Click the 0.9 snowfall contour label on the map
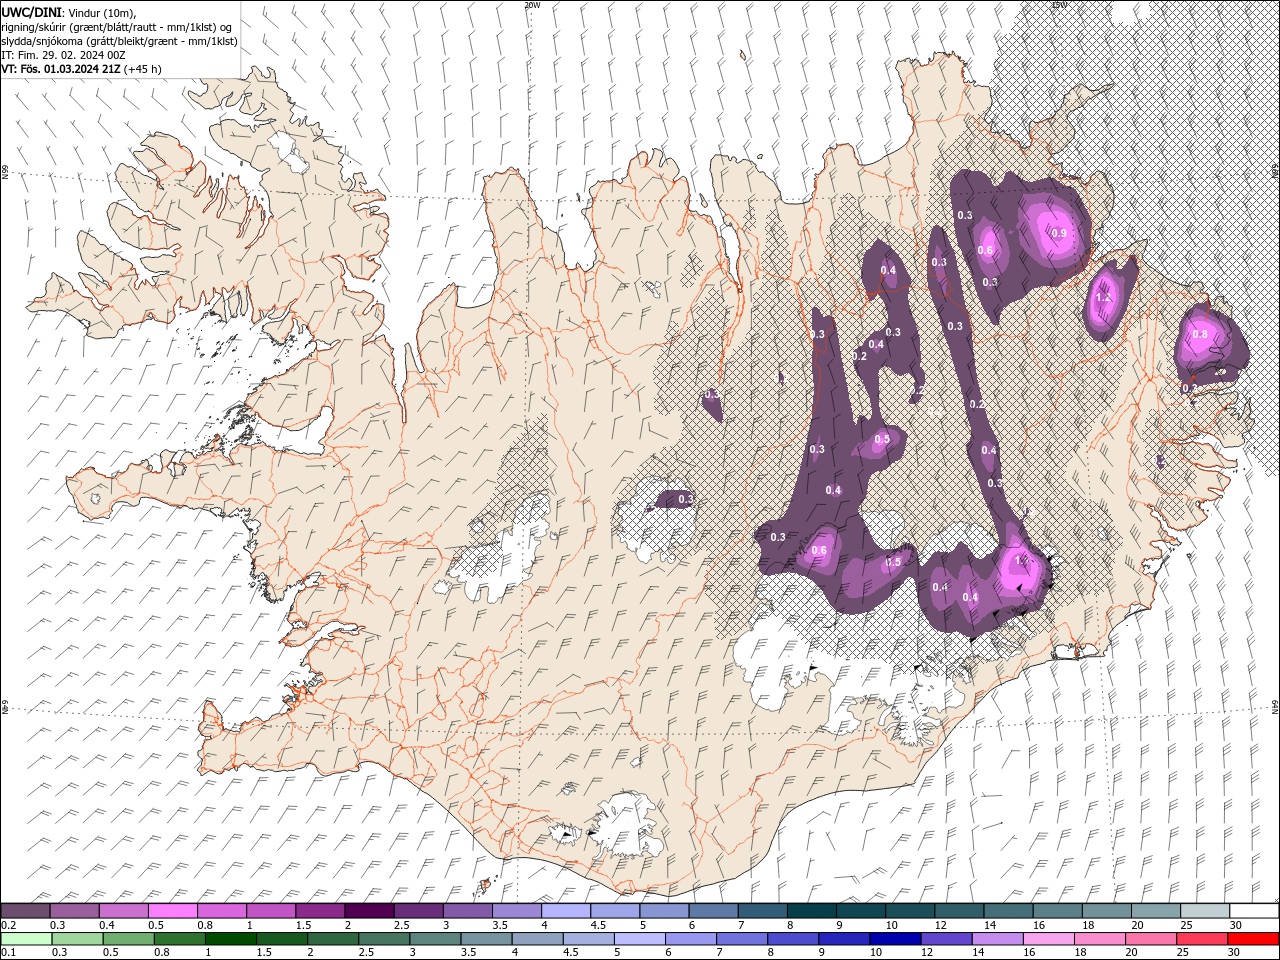1280x960 pixels. point(1060,233)
